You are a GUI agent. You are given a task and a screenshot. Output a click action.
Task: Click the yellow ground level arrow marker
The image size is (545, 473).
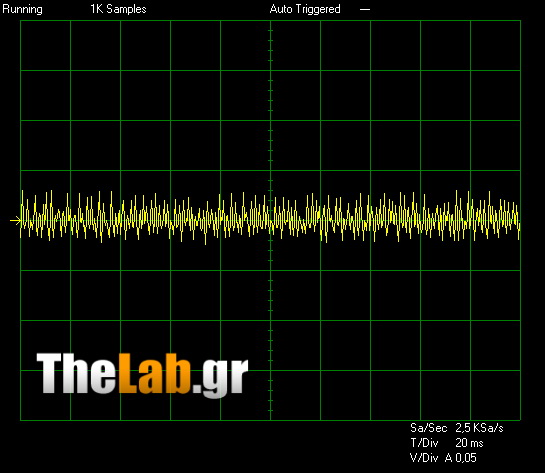coord(16,220)
